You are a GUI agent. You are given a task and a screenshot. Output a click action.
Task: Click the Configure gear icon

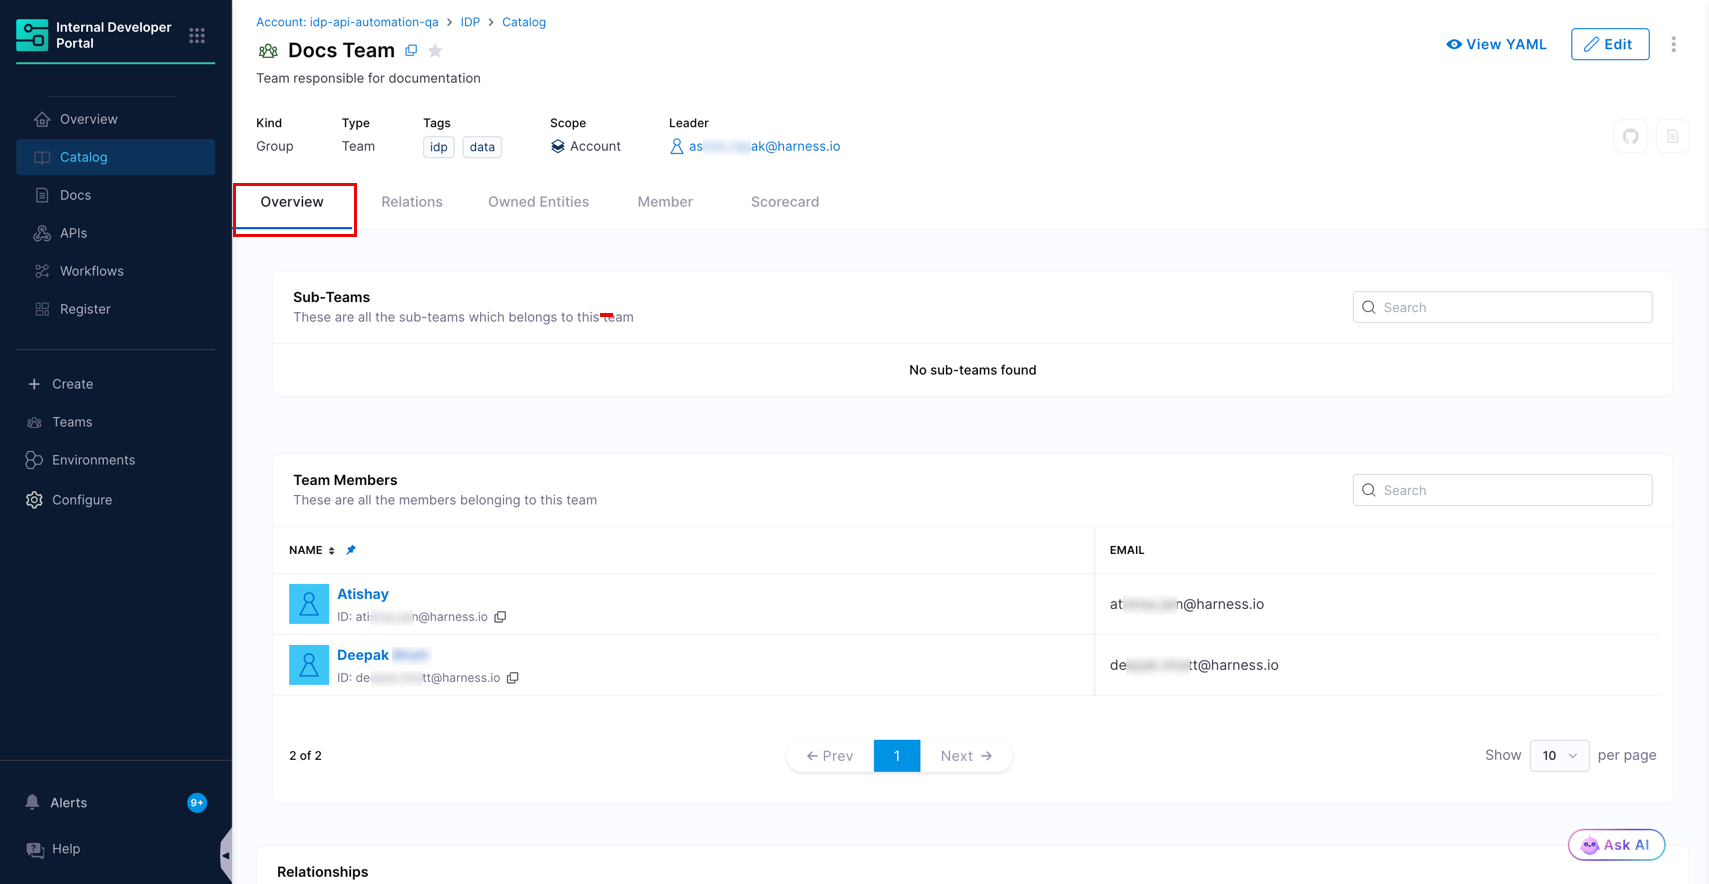click(x=34, y=500)
